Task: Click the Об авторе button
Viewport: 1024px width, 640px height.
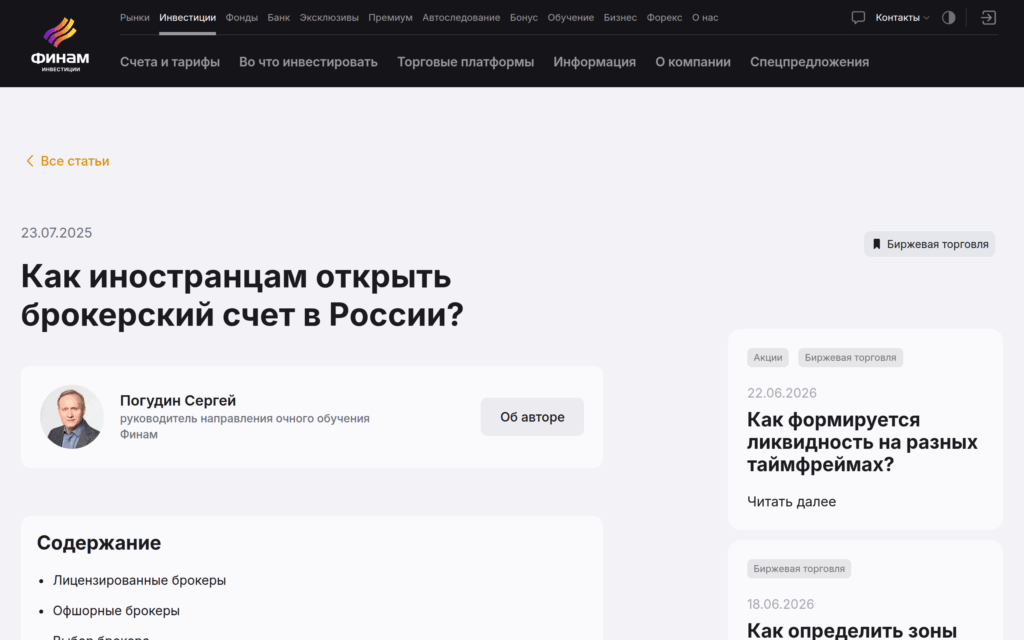Action: 532,417
